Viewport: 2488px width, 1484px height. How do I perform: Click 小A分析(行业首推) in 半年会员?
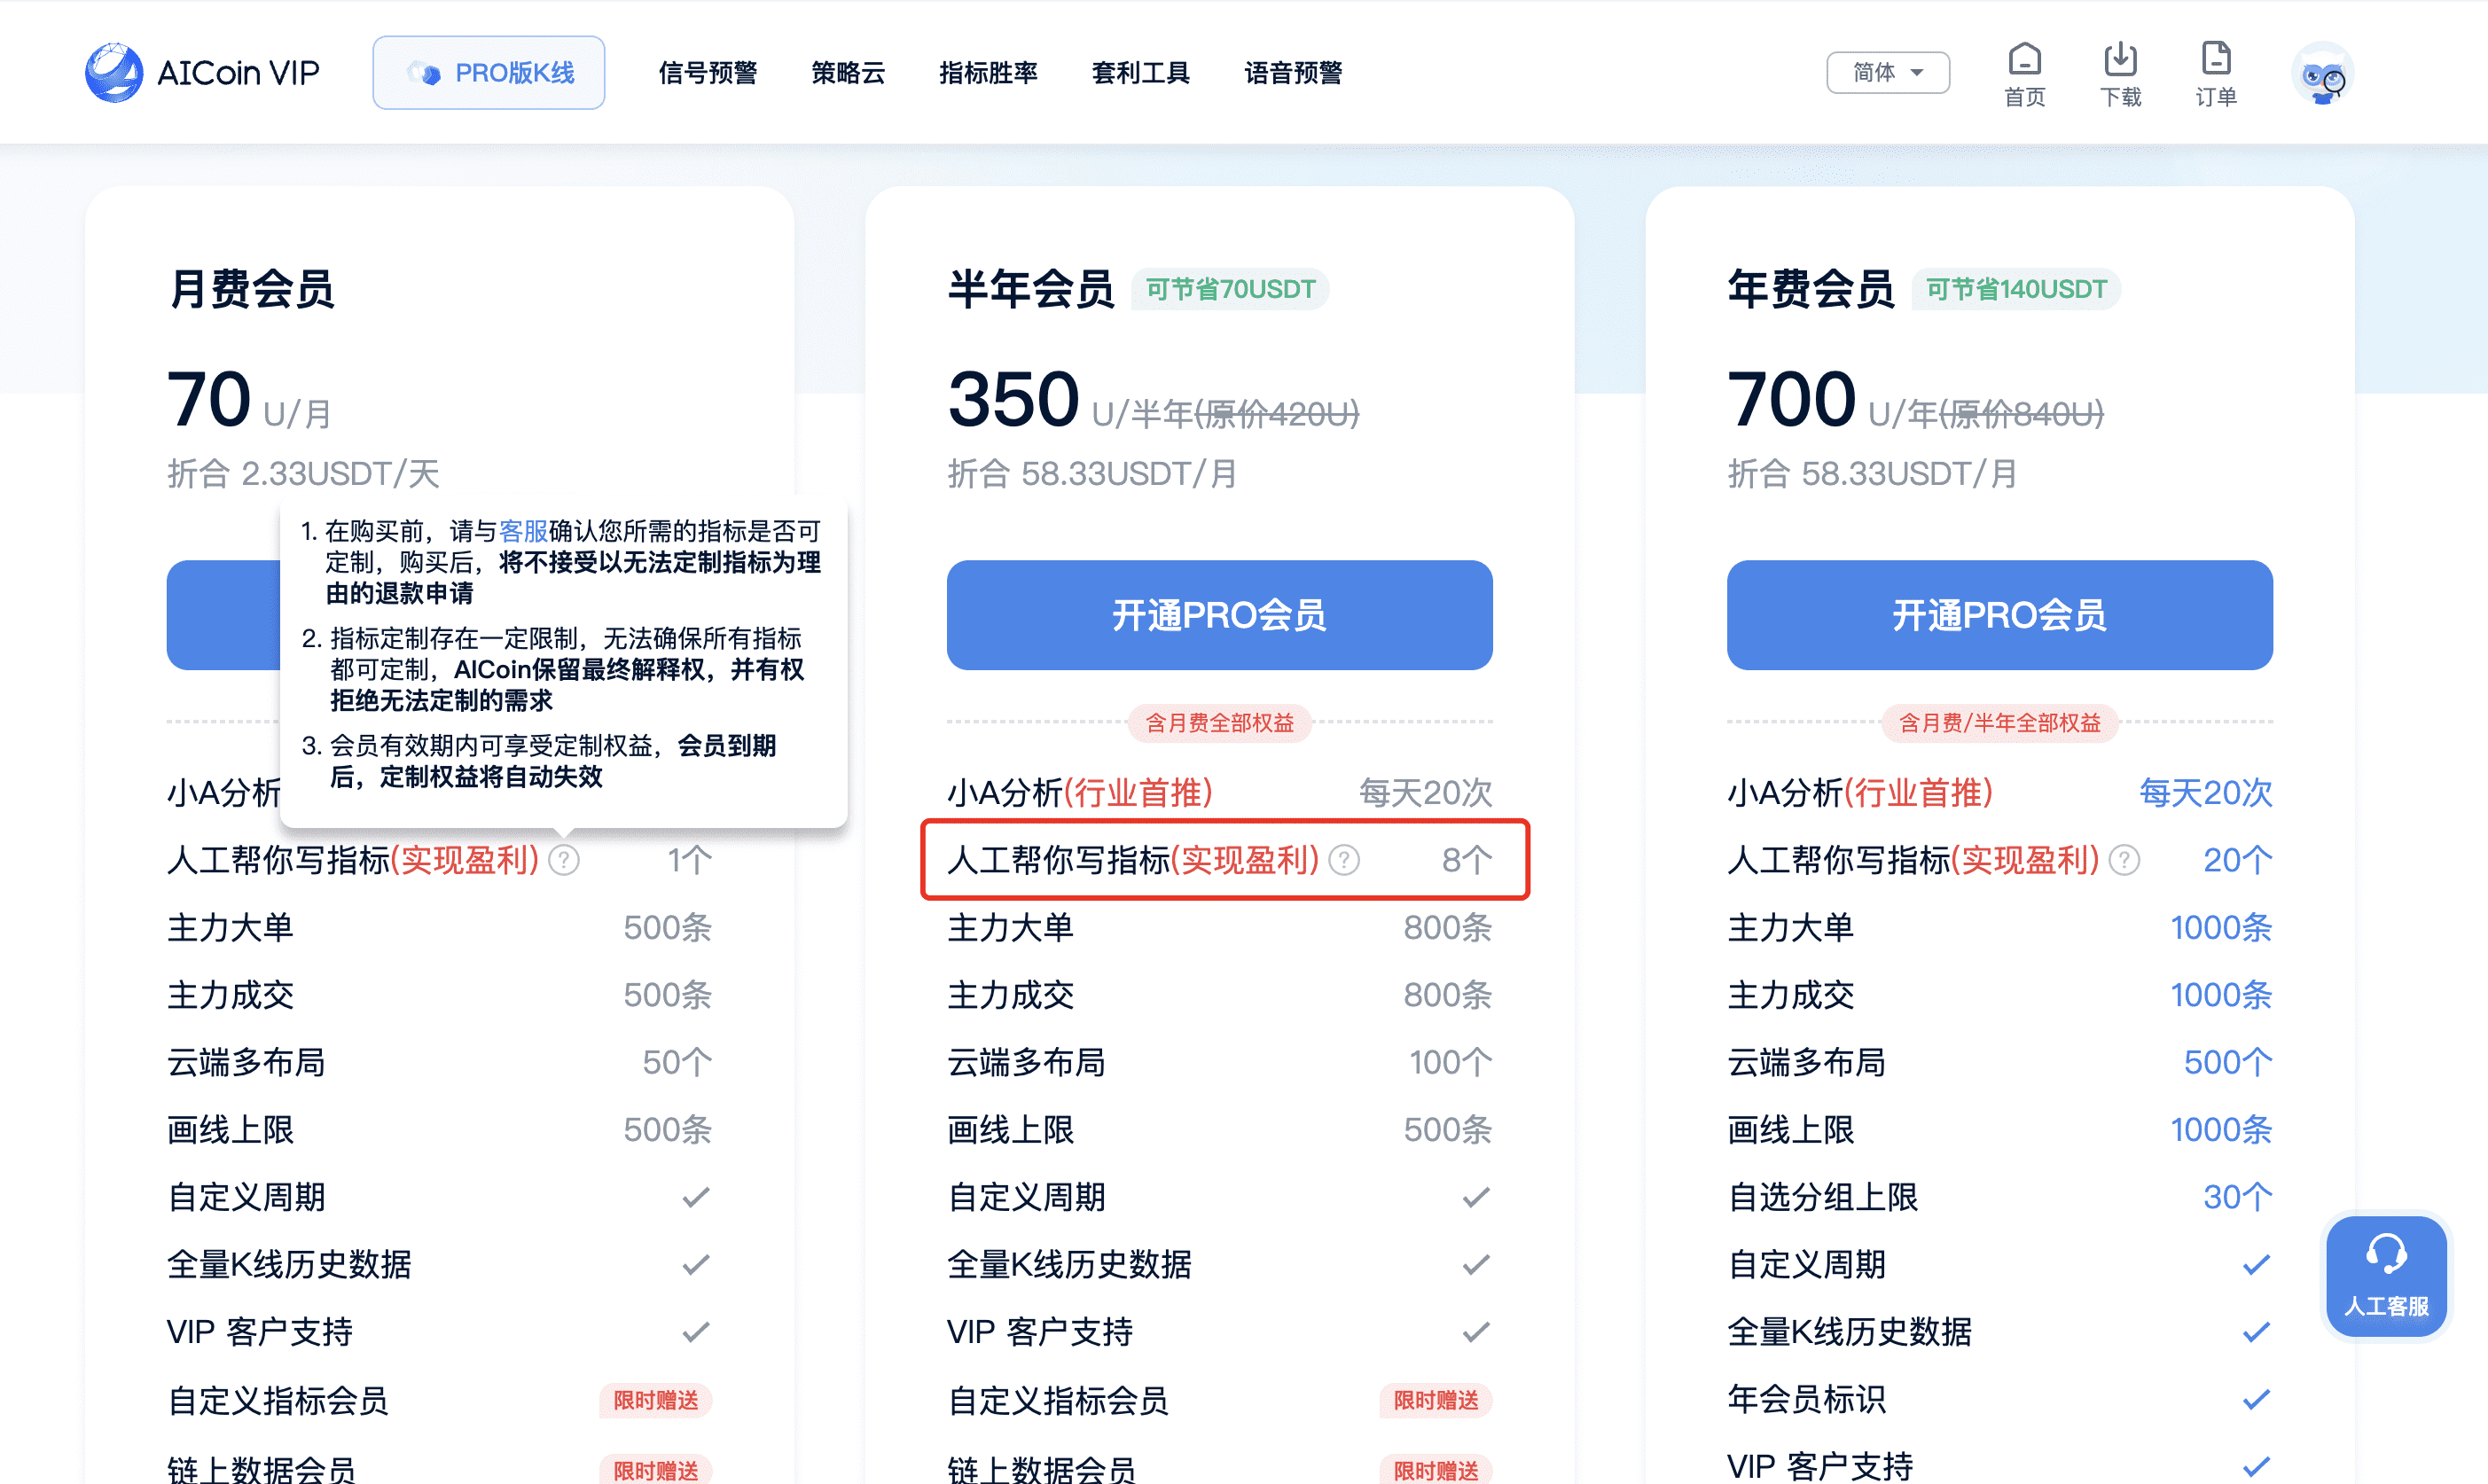click(x=1079, y=792)
